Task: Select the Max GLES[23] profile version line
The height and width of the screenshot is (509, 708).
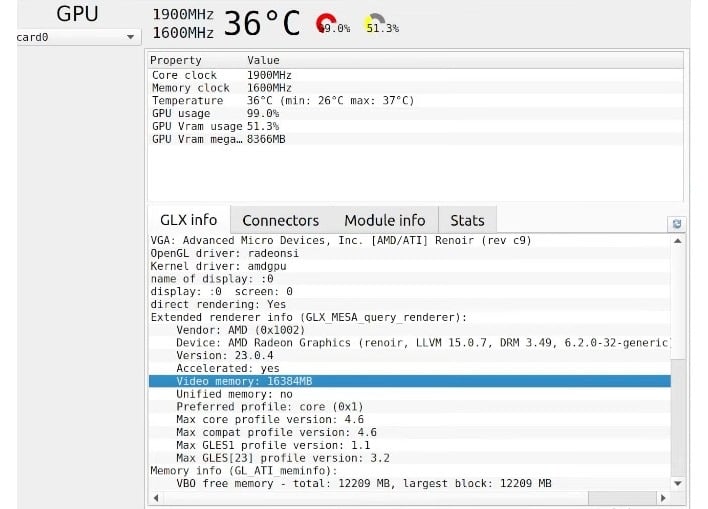Action: coord(410,458)
